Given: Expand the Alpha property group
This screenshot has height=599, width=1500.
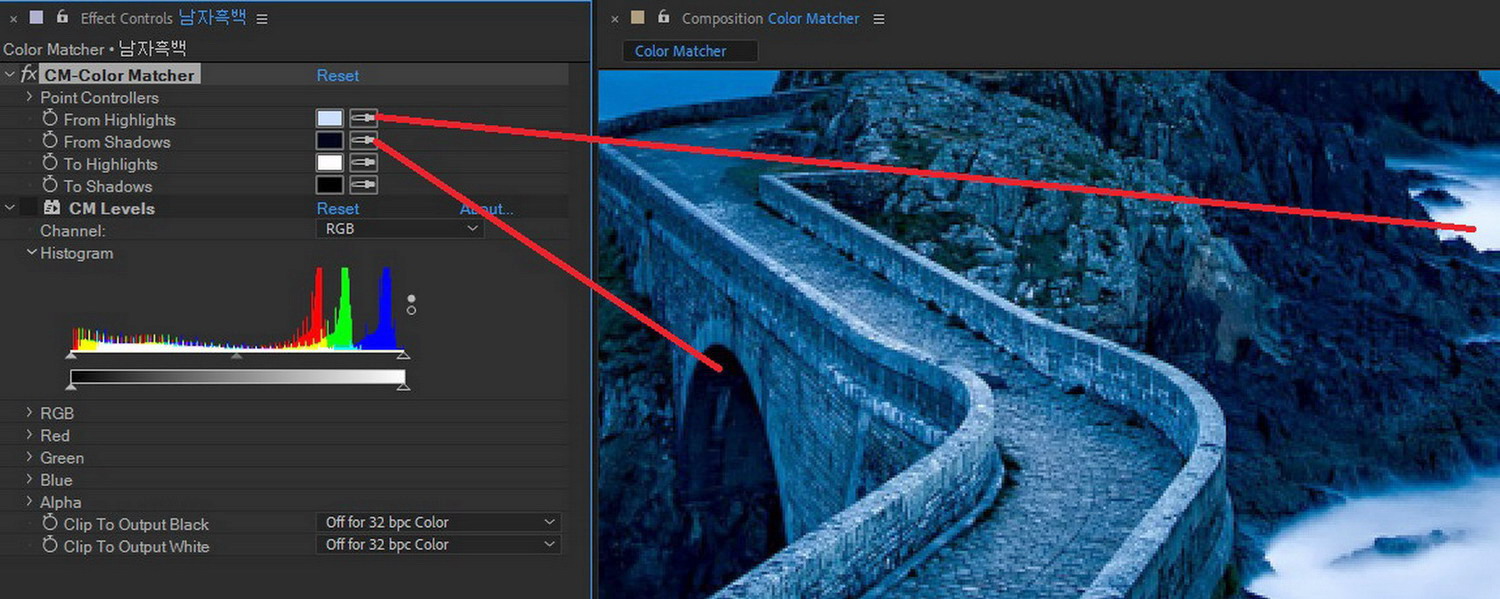Looking at the screenshot, I should [x=30, y=501].
